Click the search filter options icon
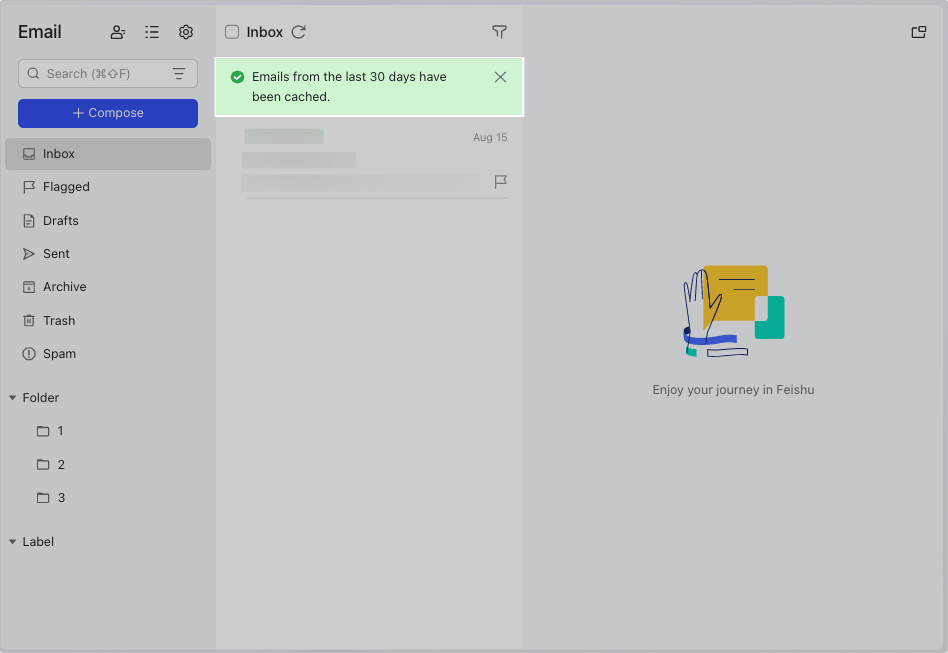Image resolution: width=948 pixels, height=653 pixels. [x=179, y=74]
